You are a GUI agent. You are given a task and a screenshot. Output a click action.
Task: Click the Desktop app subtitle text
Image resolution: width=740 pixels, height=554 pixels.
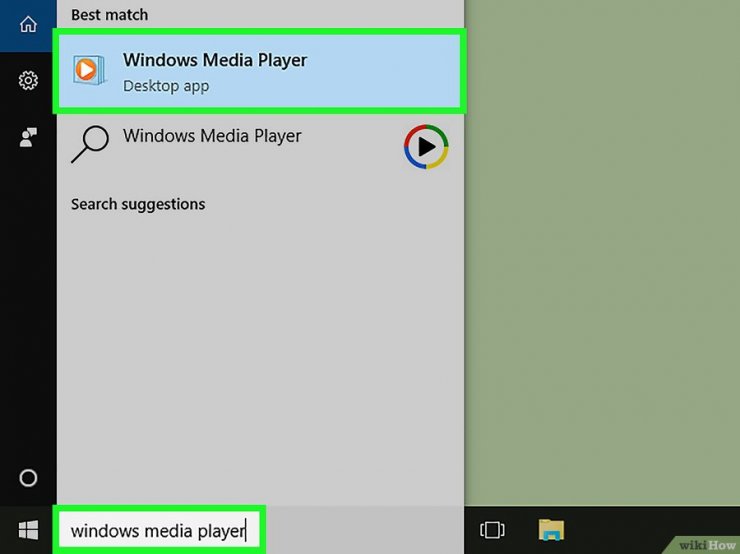click(x=166, y=86)
